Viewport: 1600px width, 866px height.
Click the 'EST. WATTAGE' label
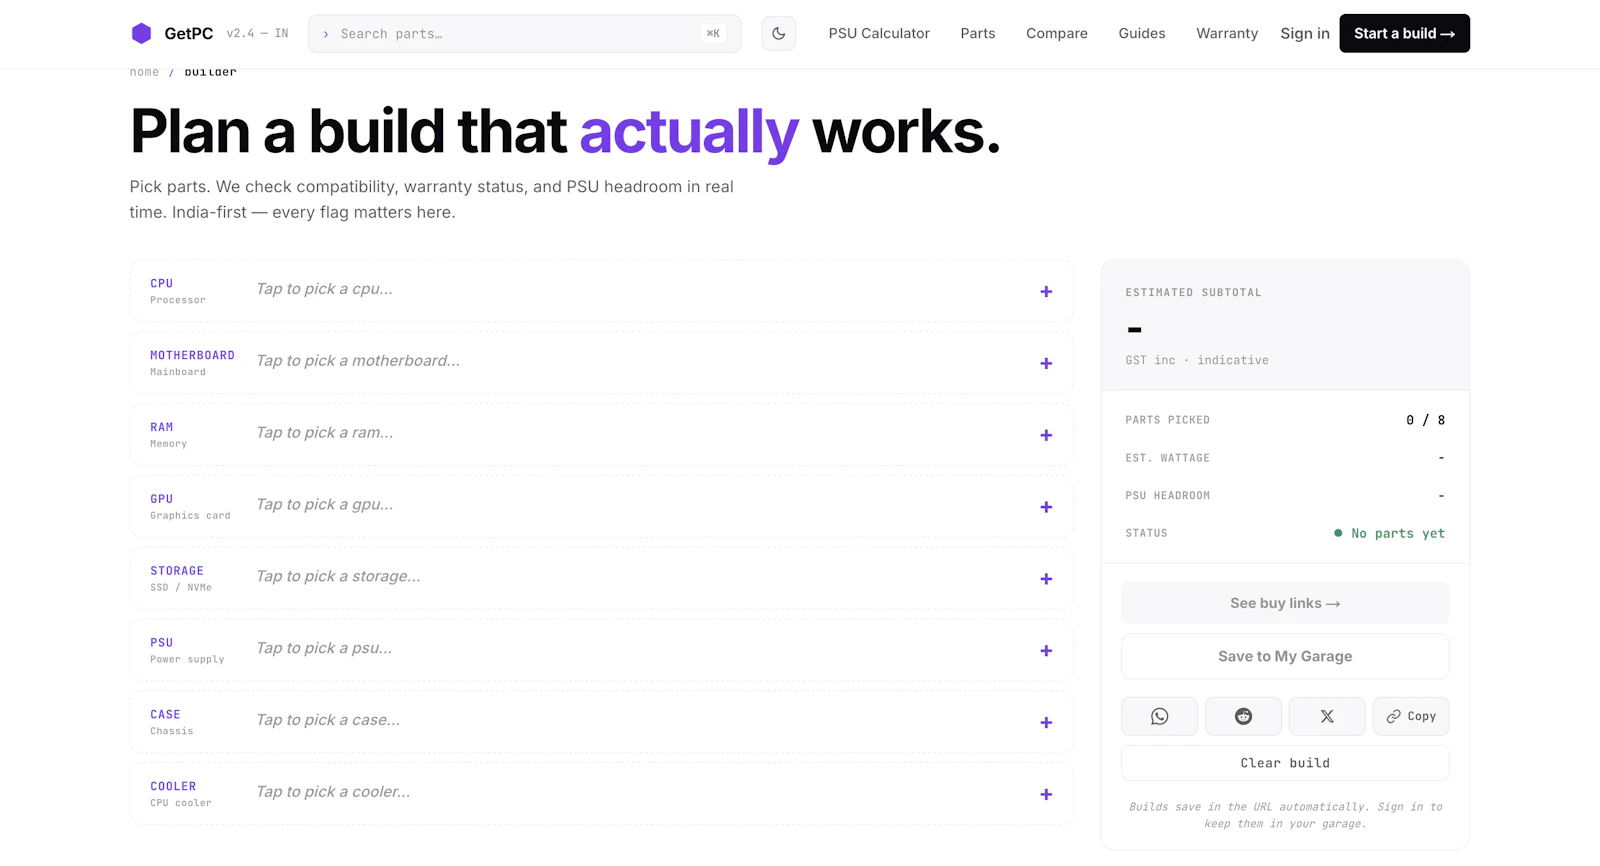[1167, 458]
